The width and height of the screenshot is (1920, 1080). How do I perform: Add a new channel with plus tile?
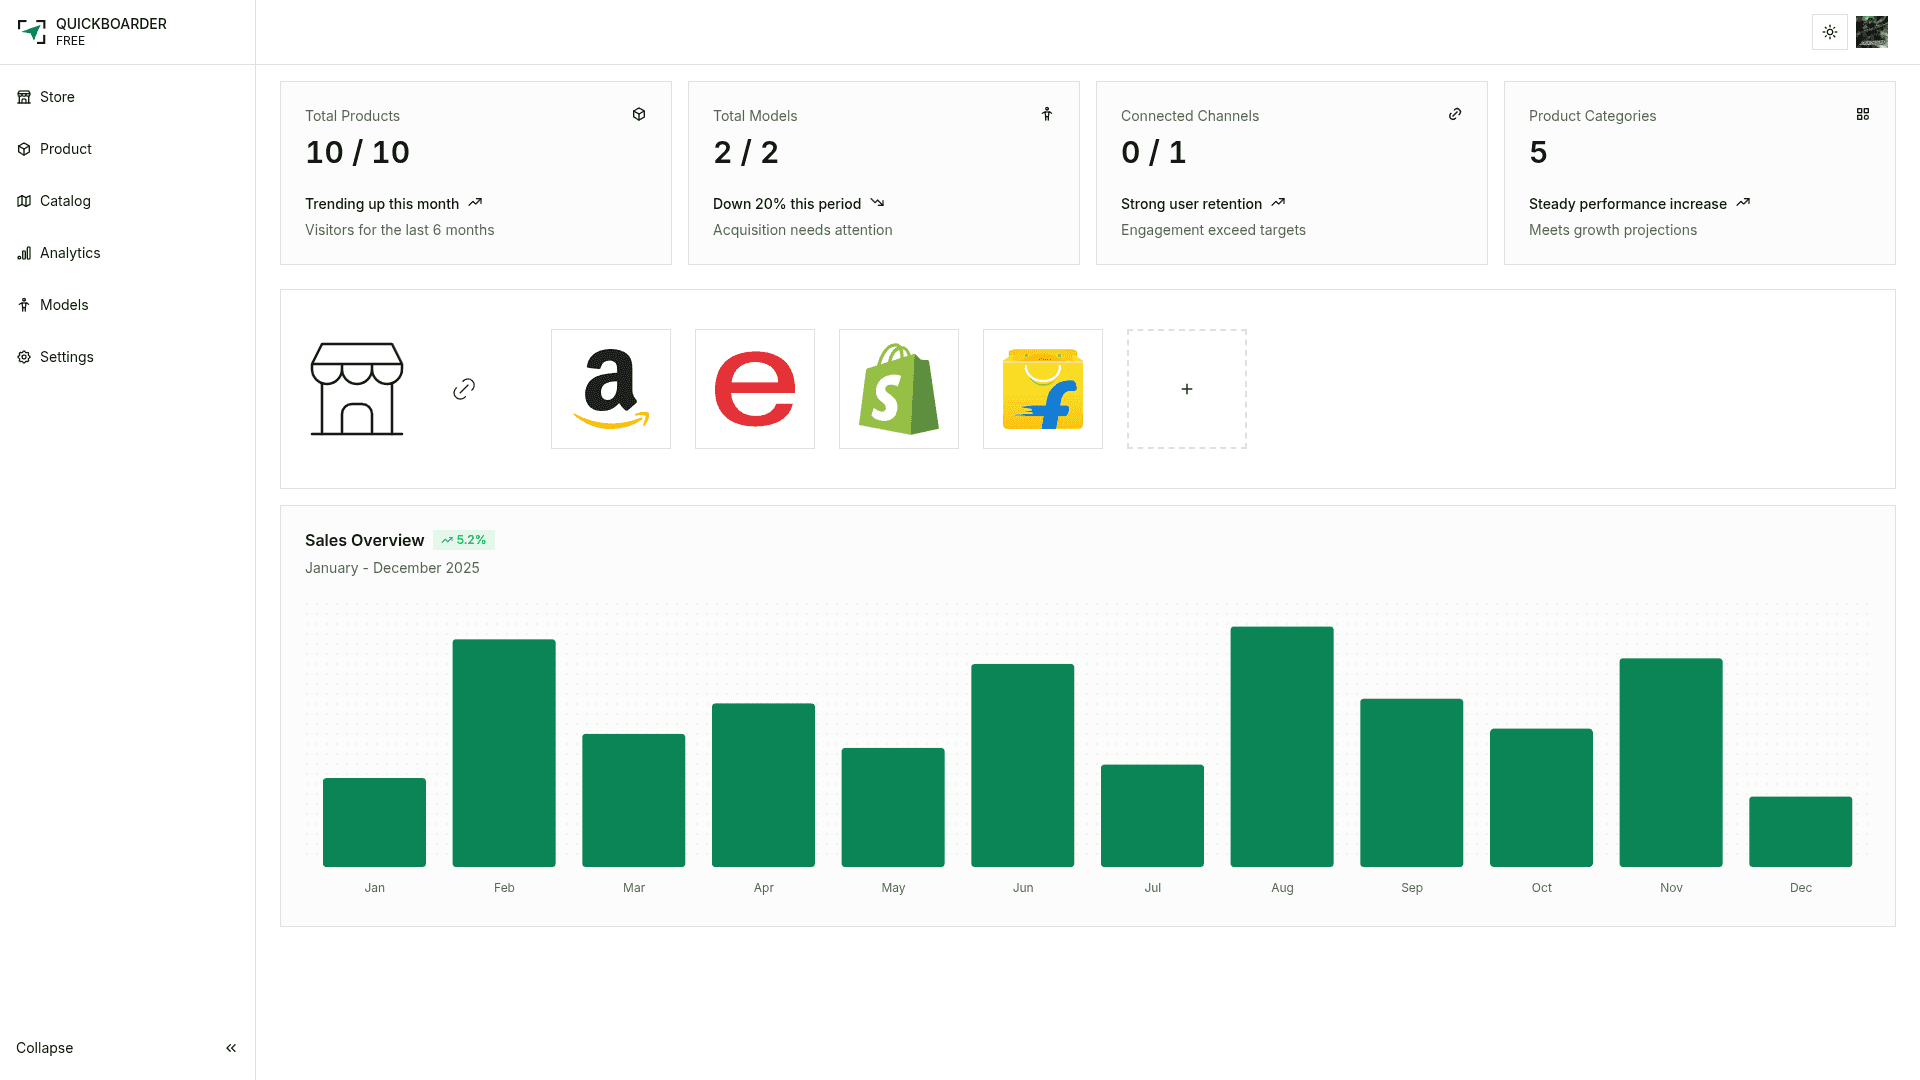1186,389
